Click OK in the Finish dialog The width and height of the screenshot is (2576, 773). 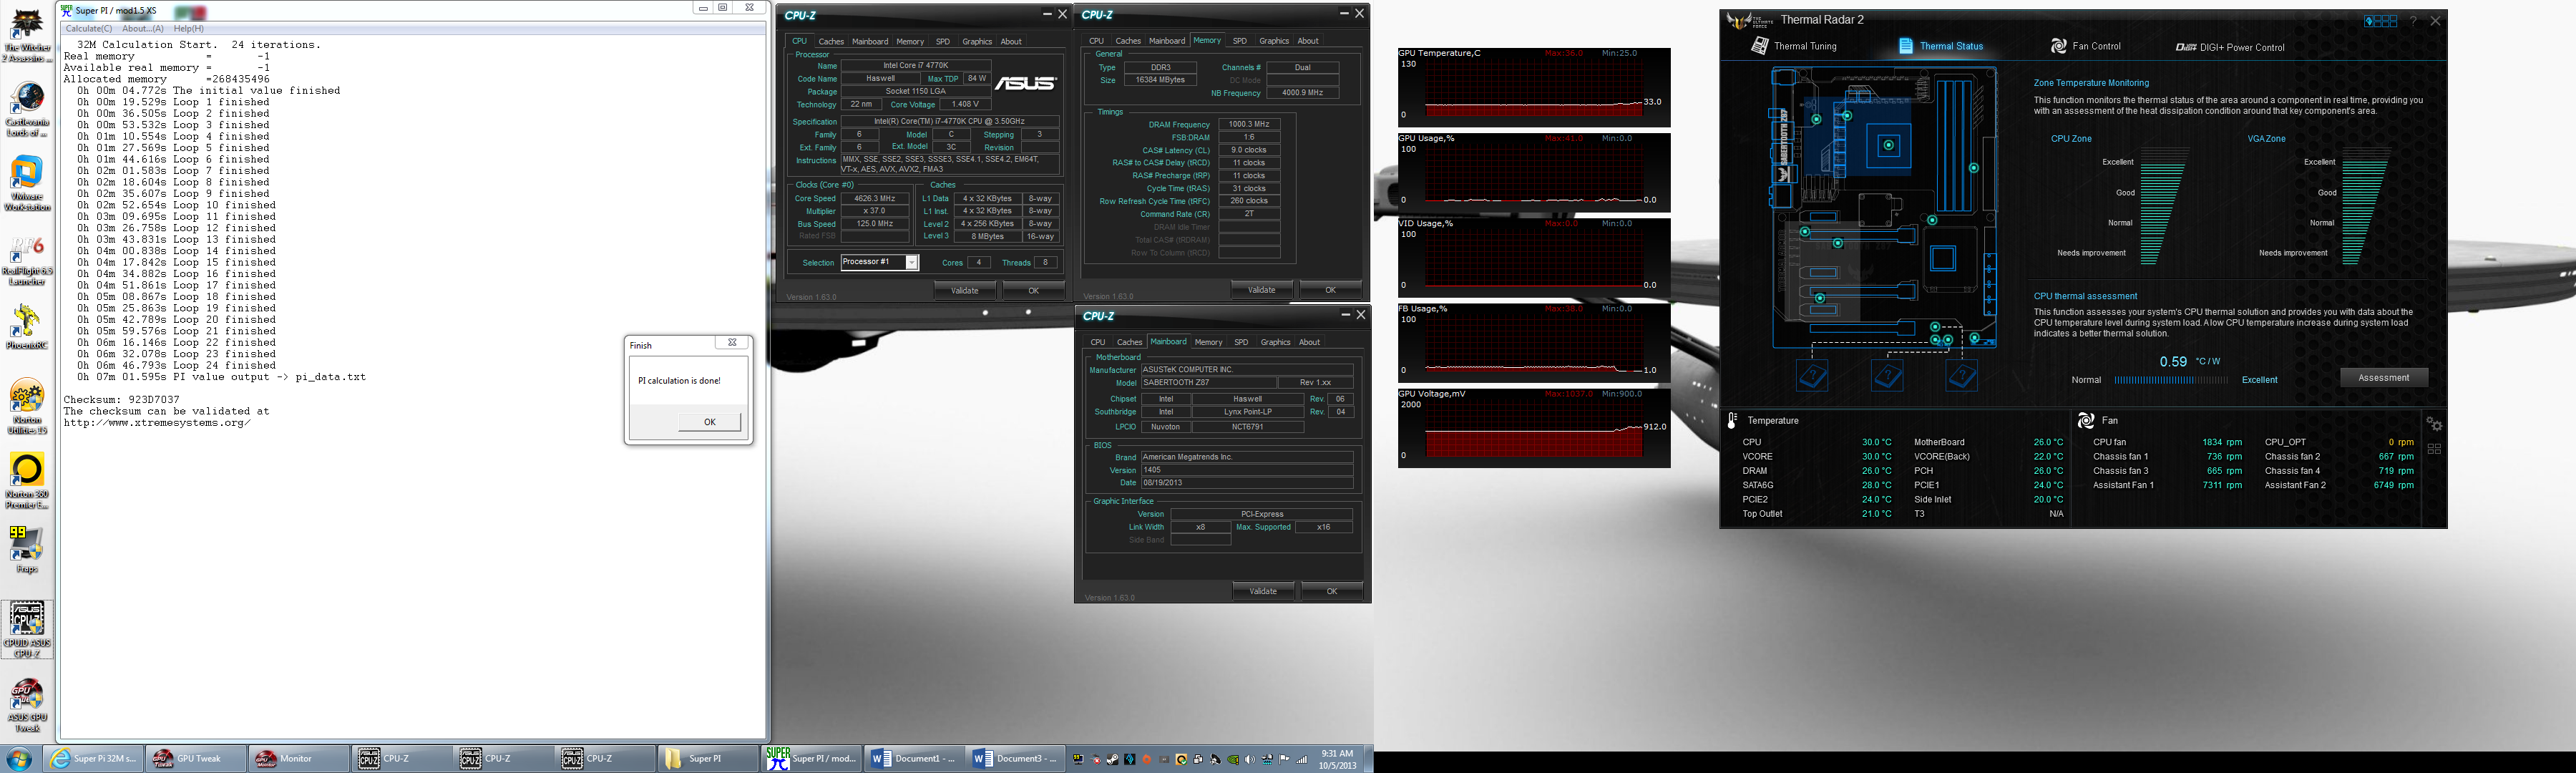[709, 422]
